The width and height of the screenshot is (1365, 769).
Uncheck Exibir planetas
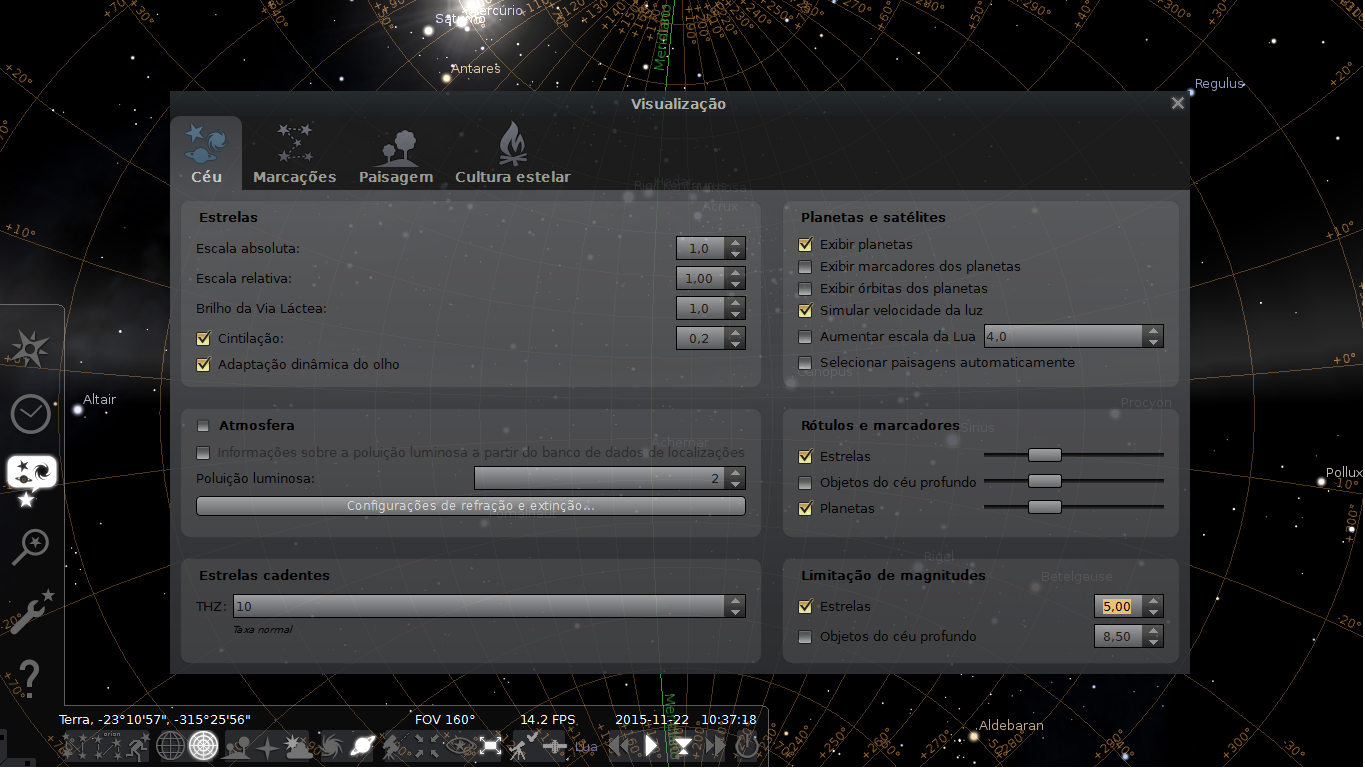[806, 244]
